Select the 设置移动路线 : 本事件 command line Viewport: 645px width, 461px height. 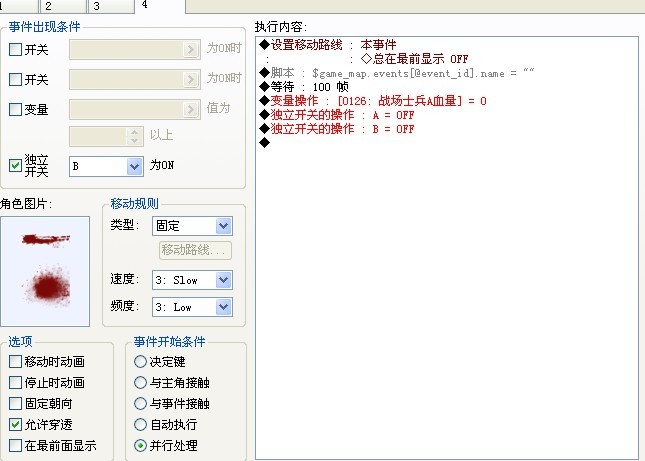click(x=328, y=44)
